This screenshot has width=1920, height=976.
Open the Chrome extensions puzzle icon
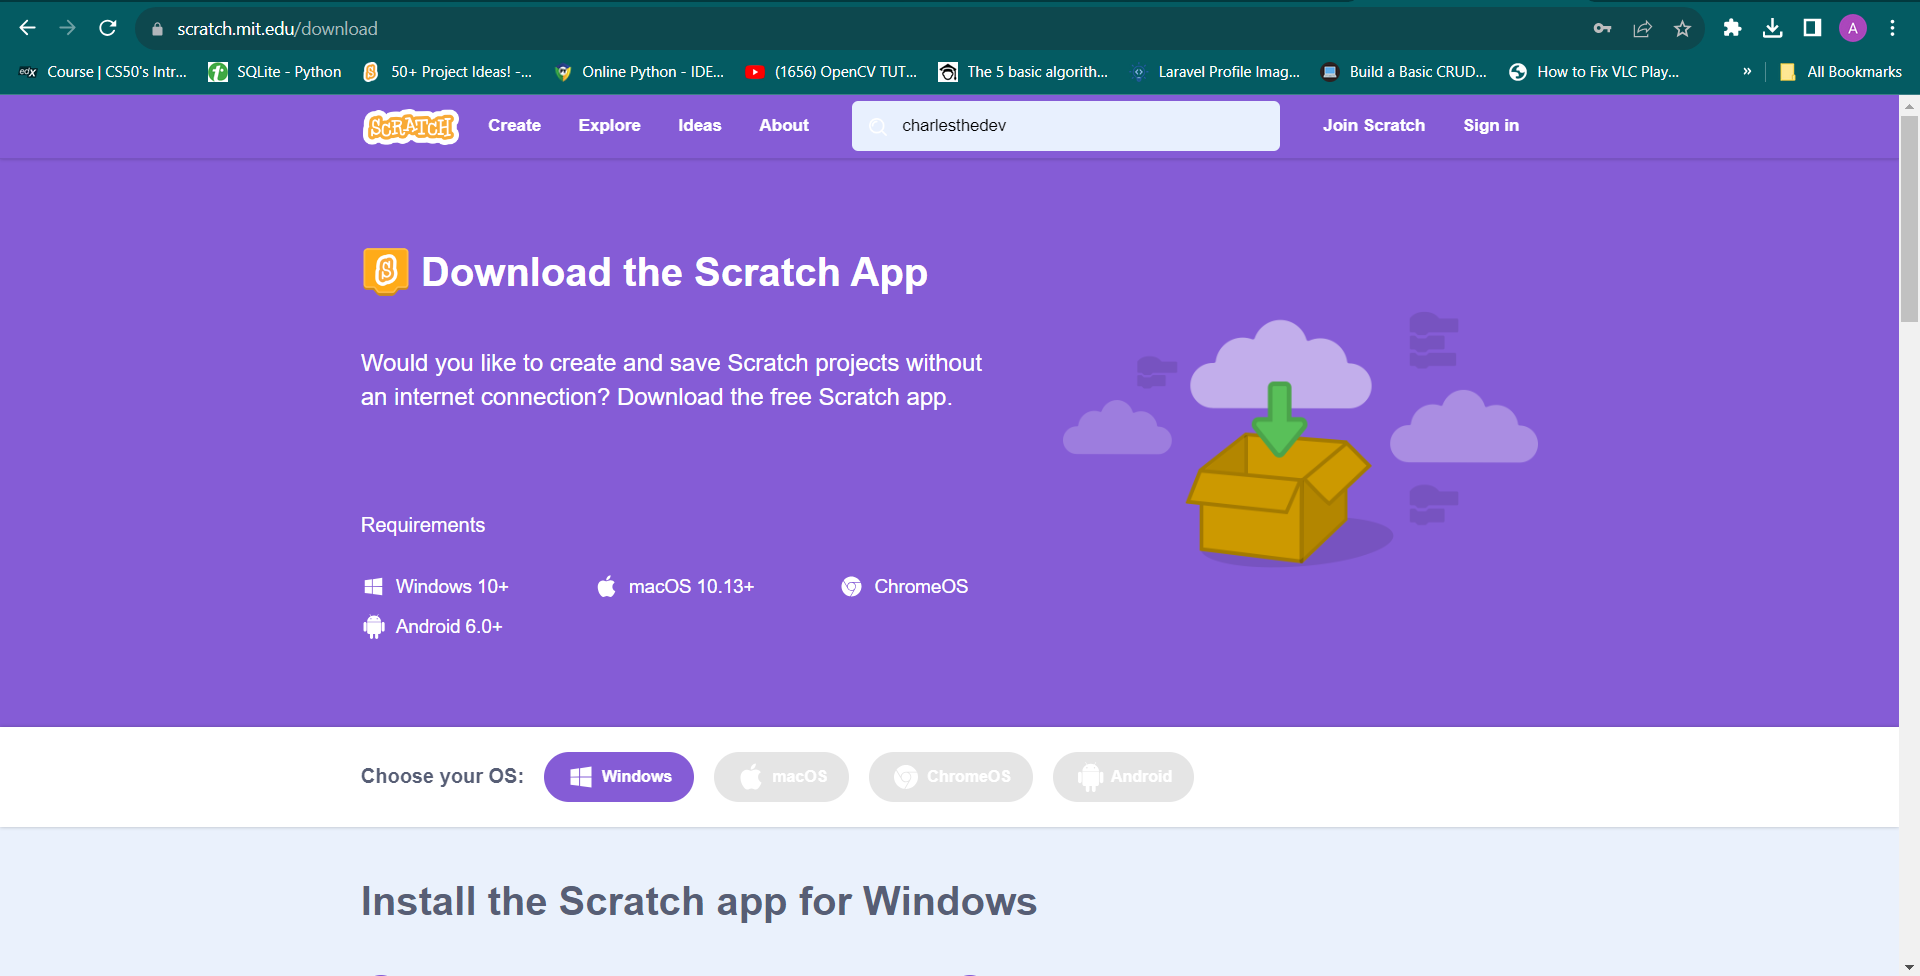(x=1732, y=28)
